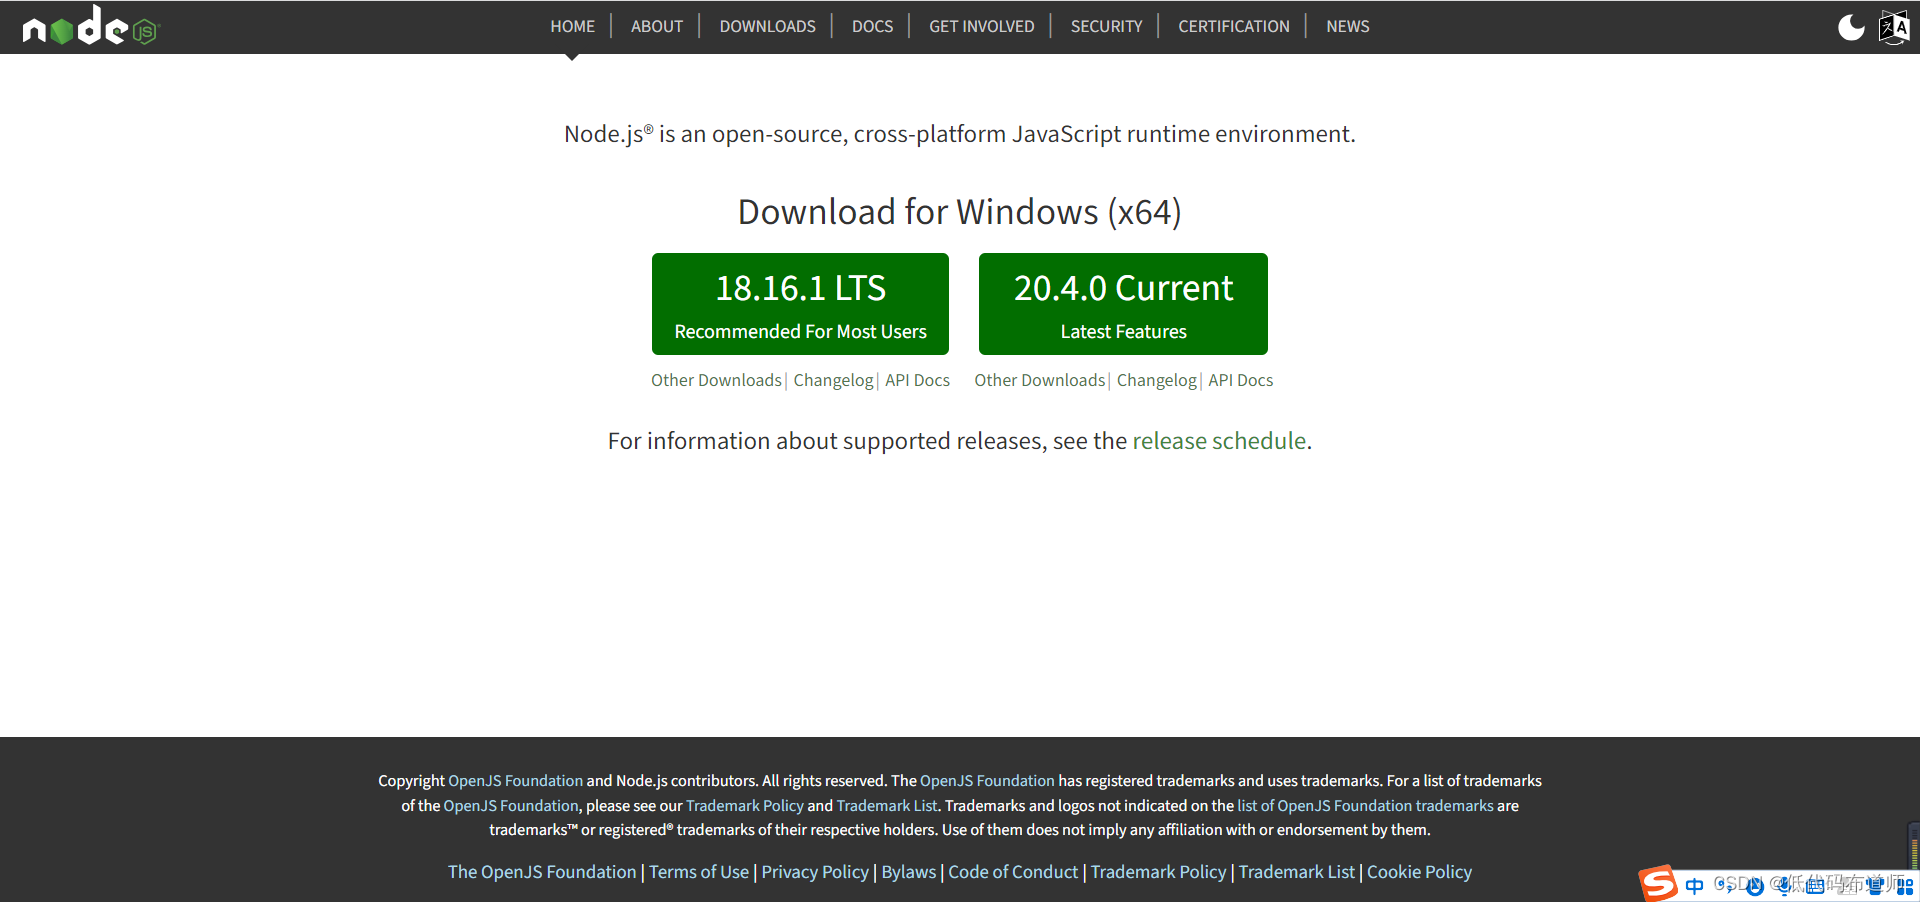1920x902 pixels.
Task: Download the 18.16.1 LTS version
Action: point(800,304)
